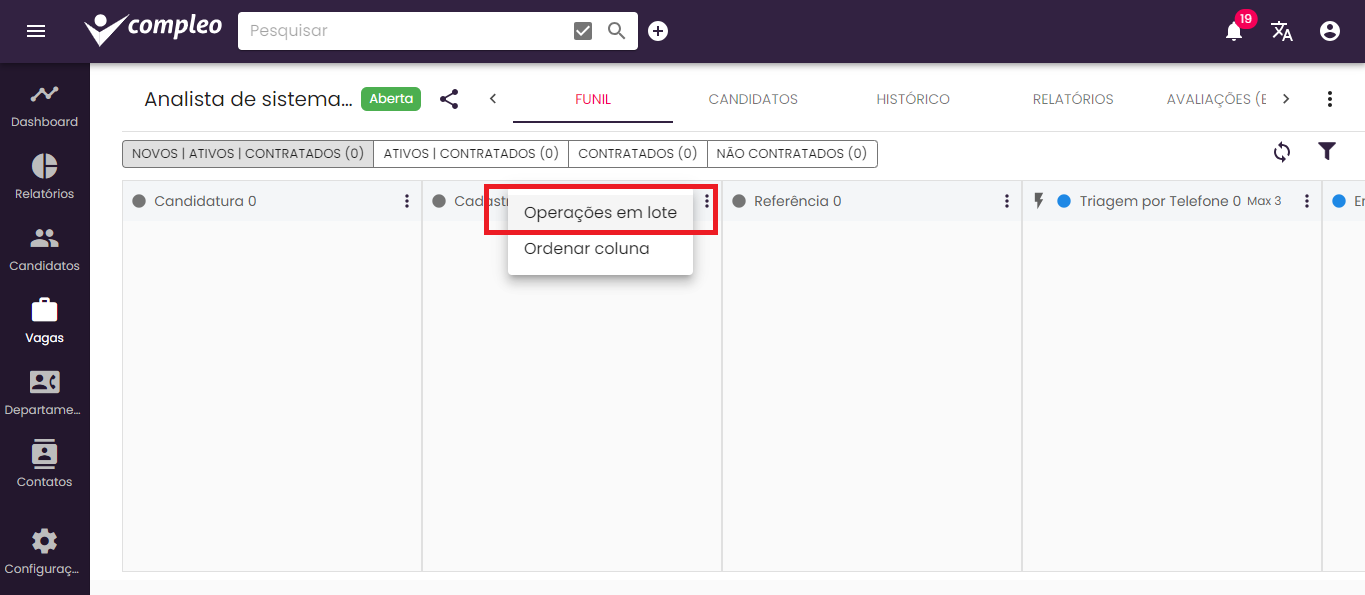This screenshot has height=595, width=1365.
Task: Toggle the checkbox inside the search bar
Action: click(582, 30)
